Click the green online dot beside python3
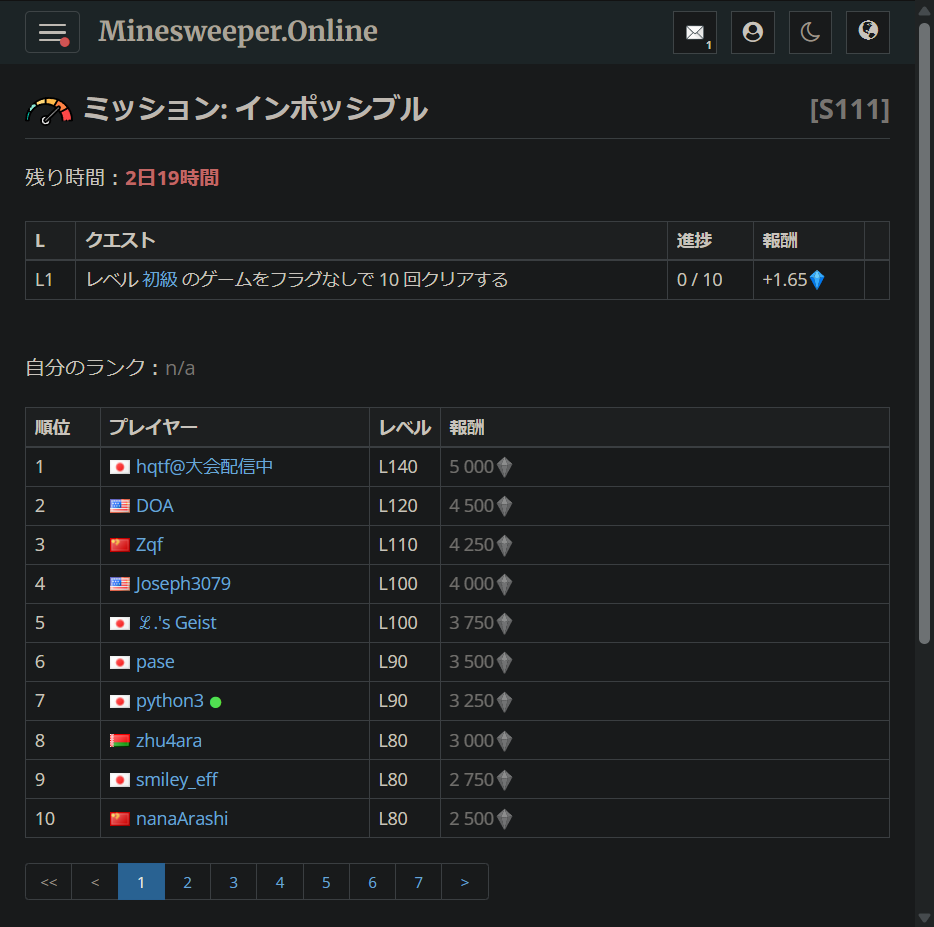Image resolution: width=934 pixels, height=927 pixels. pos(216,702)
